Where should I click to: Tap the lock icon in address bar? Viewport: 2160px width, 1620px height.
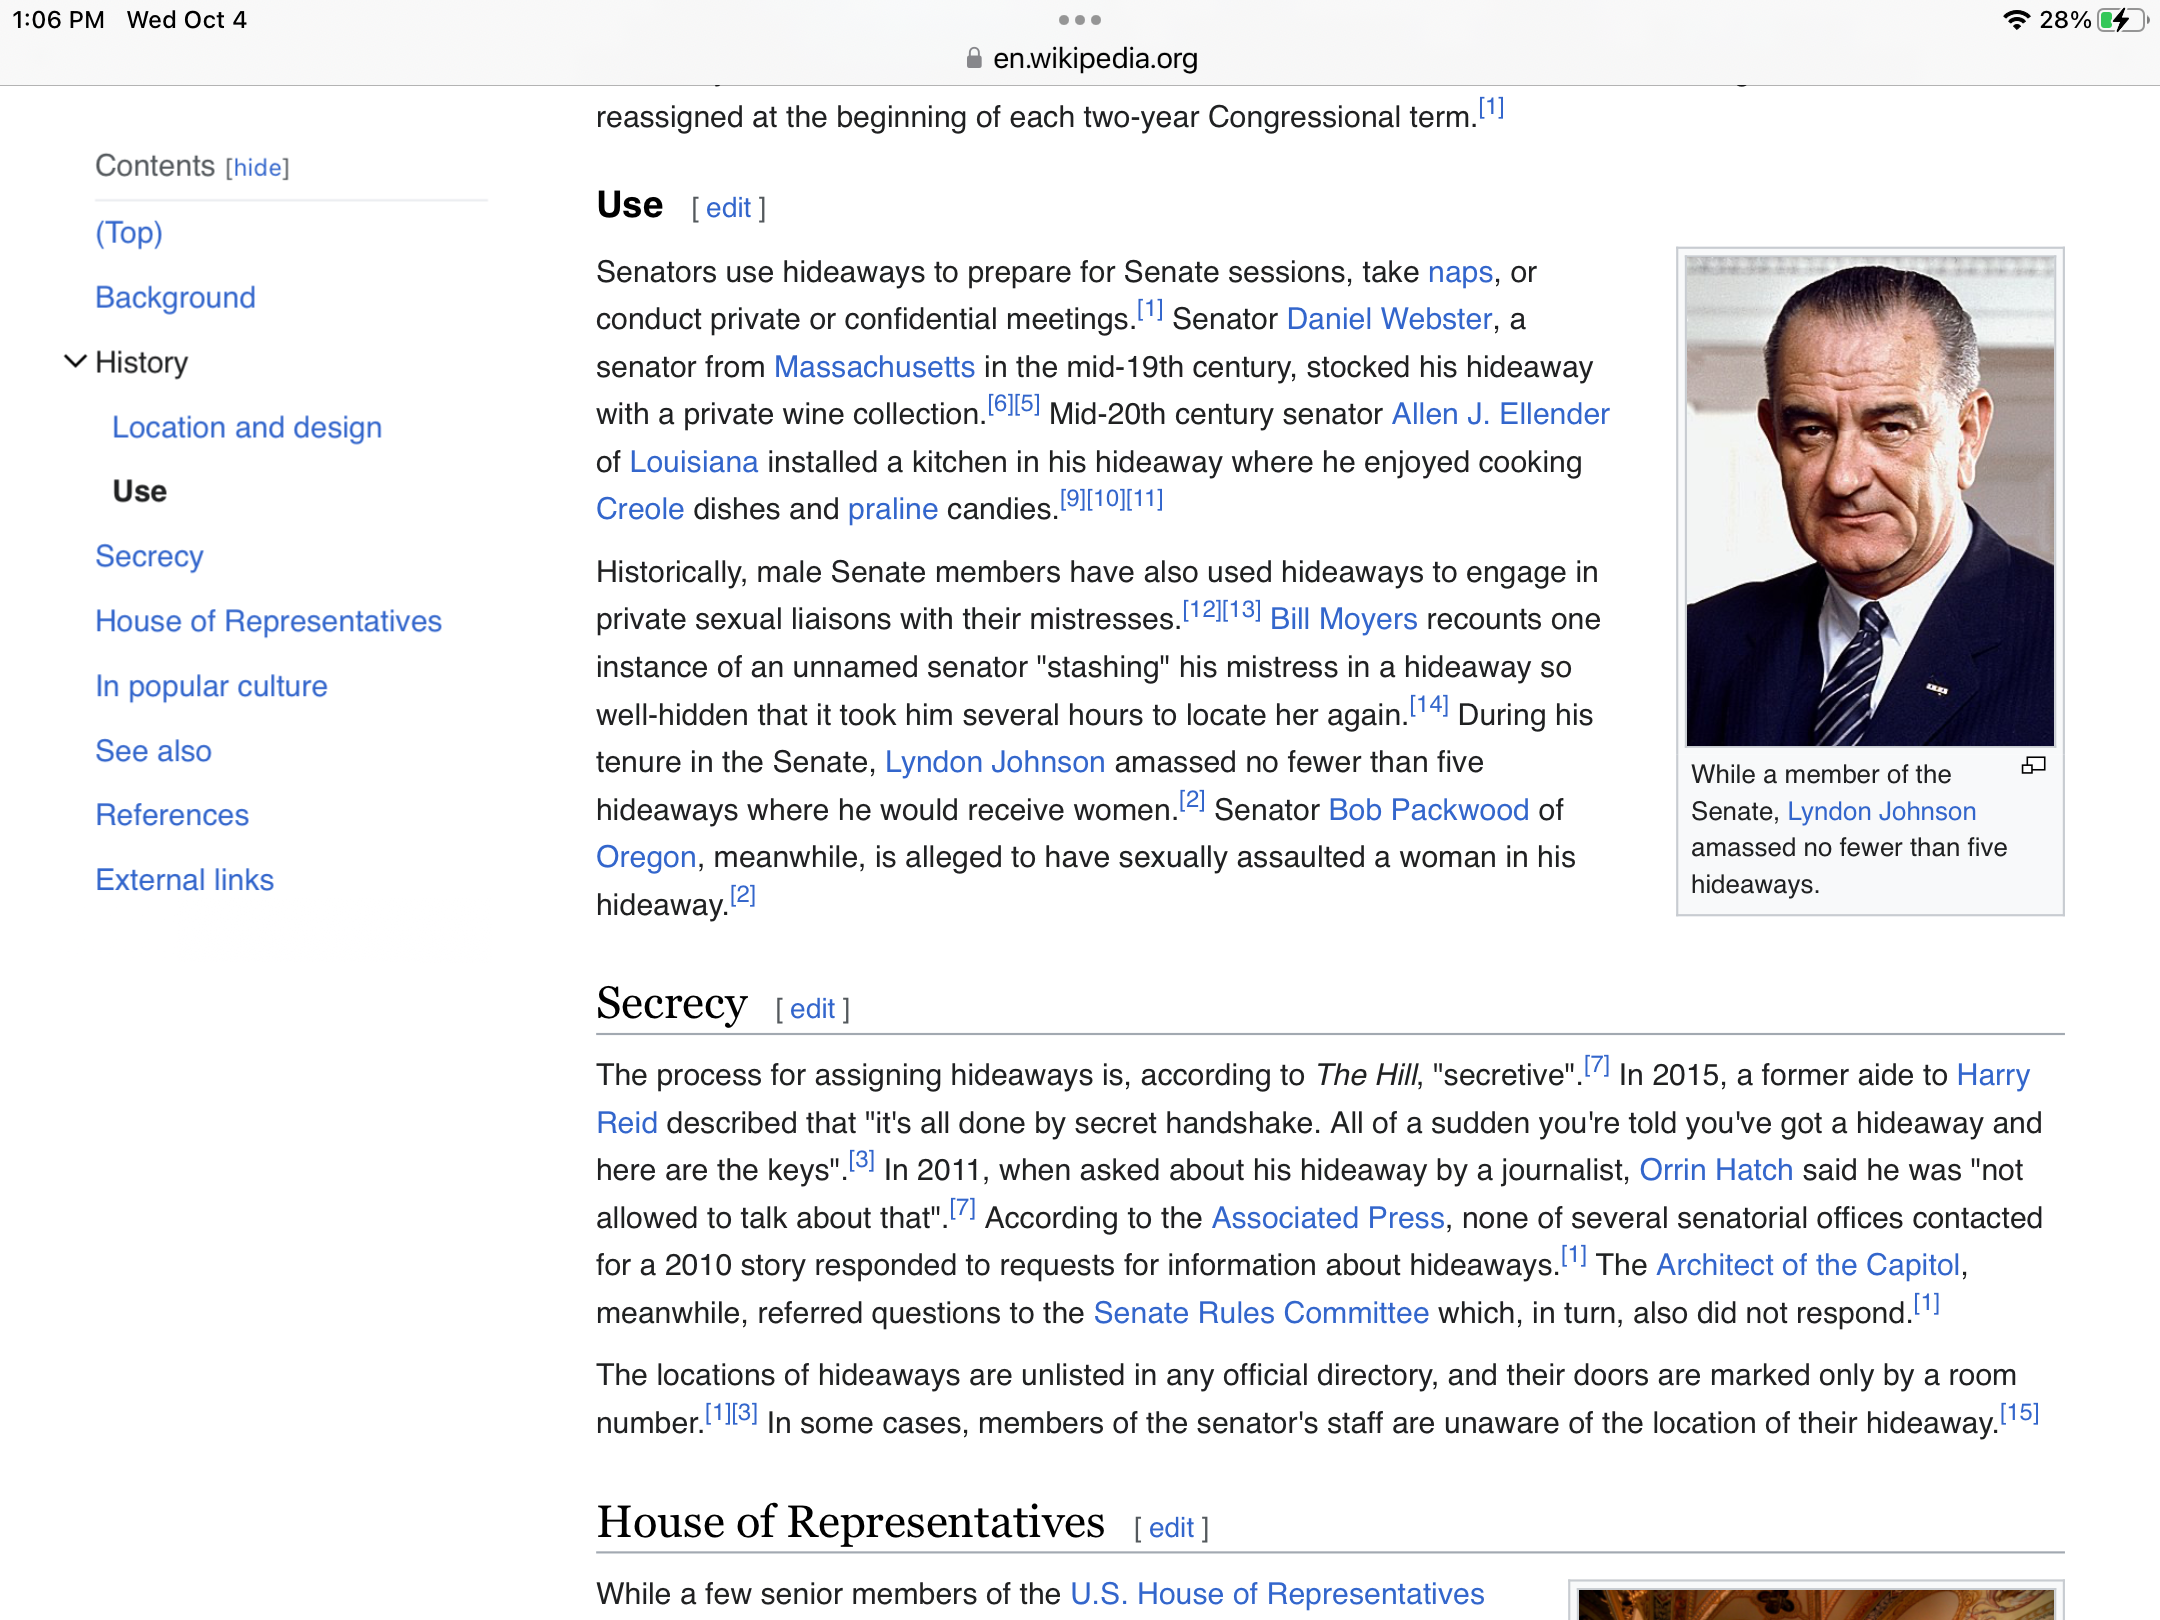(974, 59)
